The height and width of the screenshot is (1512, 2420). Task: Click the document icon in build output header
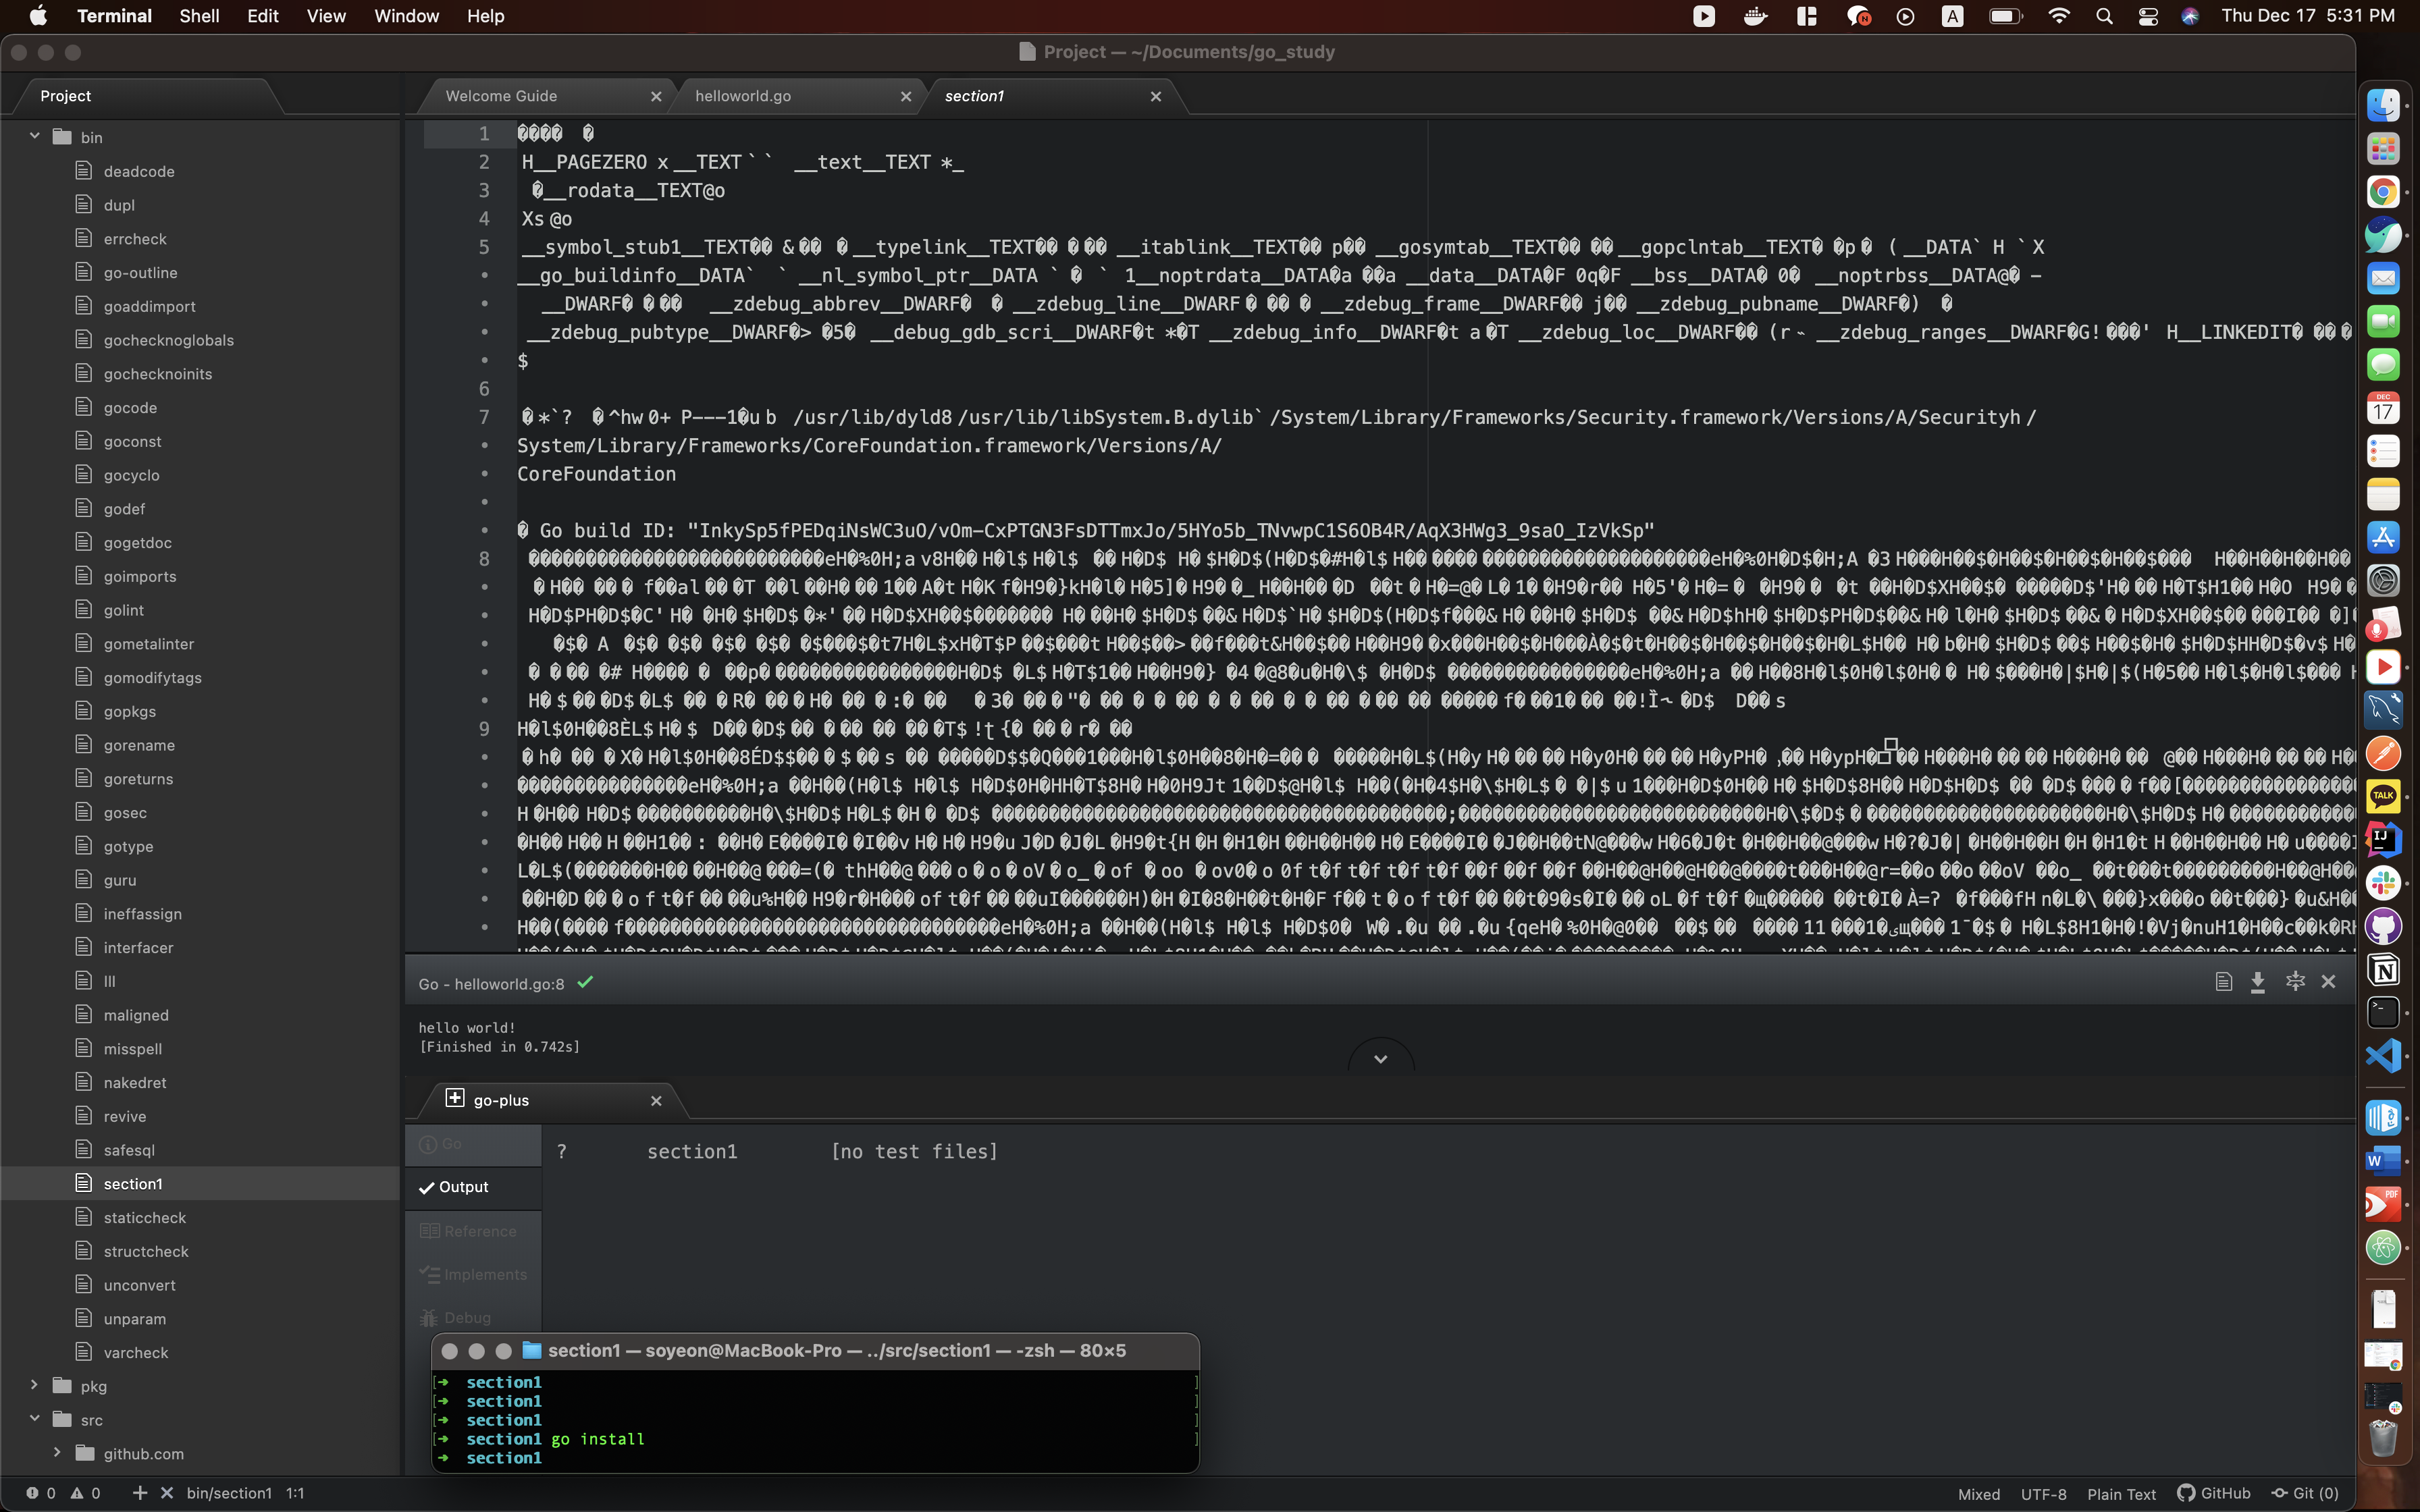coord(2223,982)
